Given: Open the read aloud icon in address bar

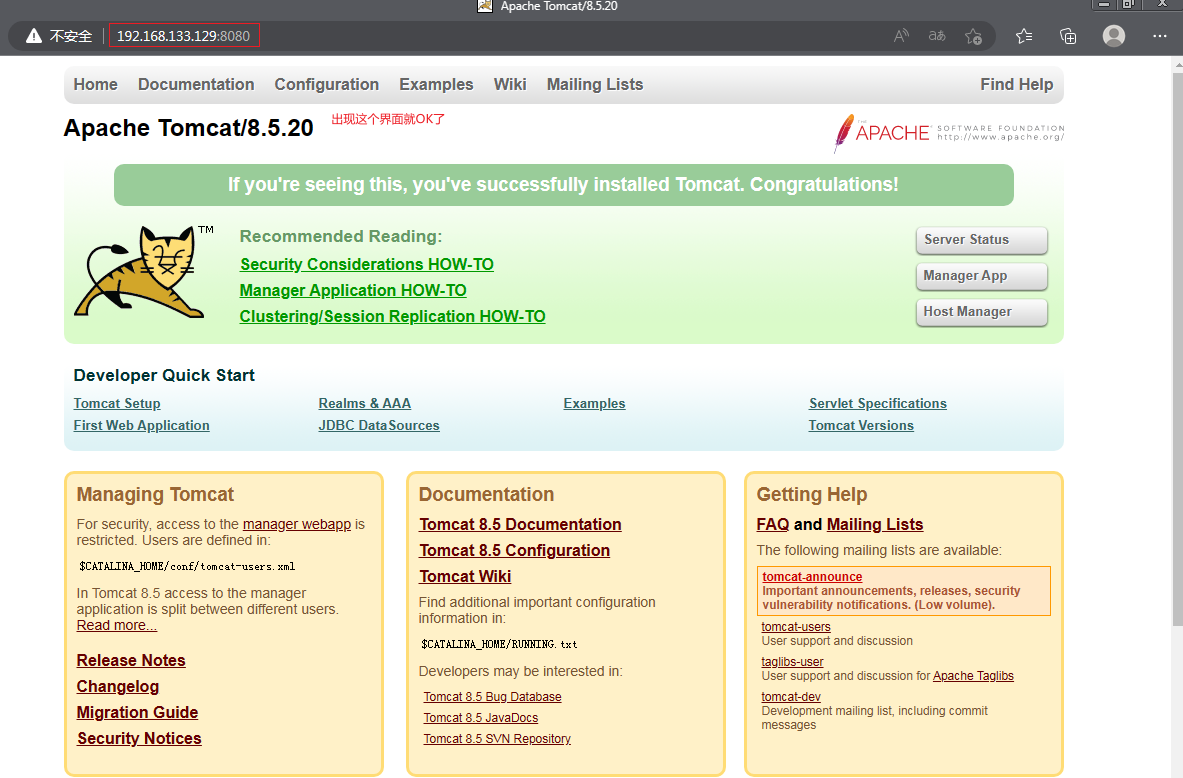Looking at the screenshot, I should (x=901, y=36).
